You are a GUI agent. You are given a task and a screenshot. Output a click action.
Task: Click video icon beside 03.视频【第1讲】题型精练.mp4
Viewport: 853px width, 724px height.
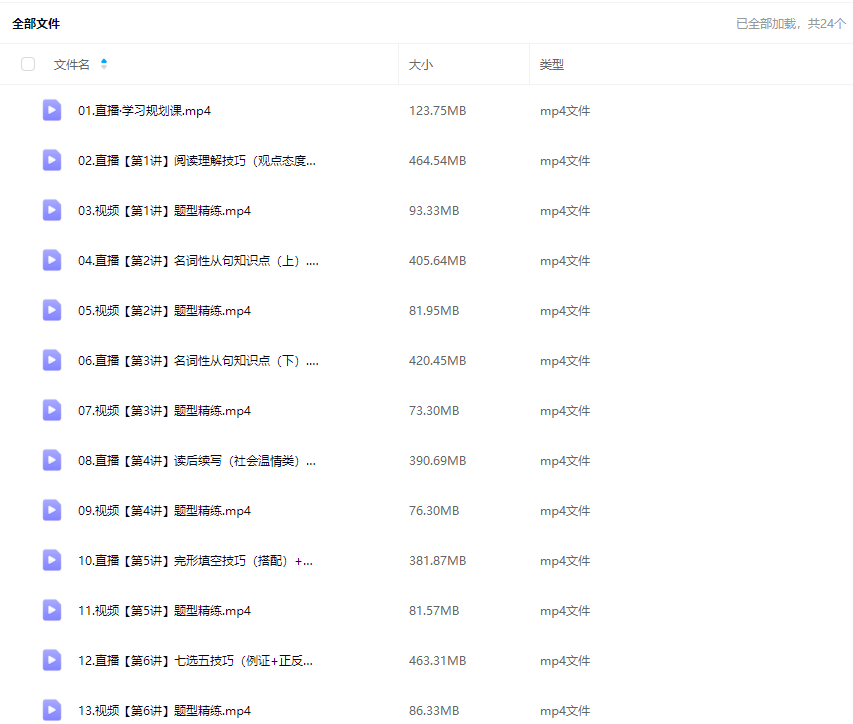coord(52,211)
